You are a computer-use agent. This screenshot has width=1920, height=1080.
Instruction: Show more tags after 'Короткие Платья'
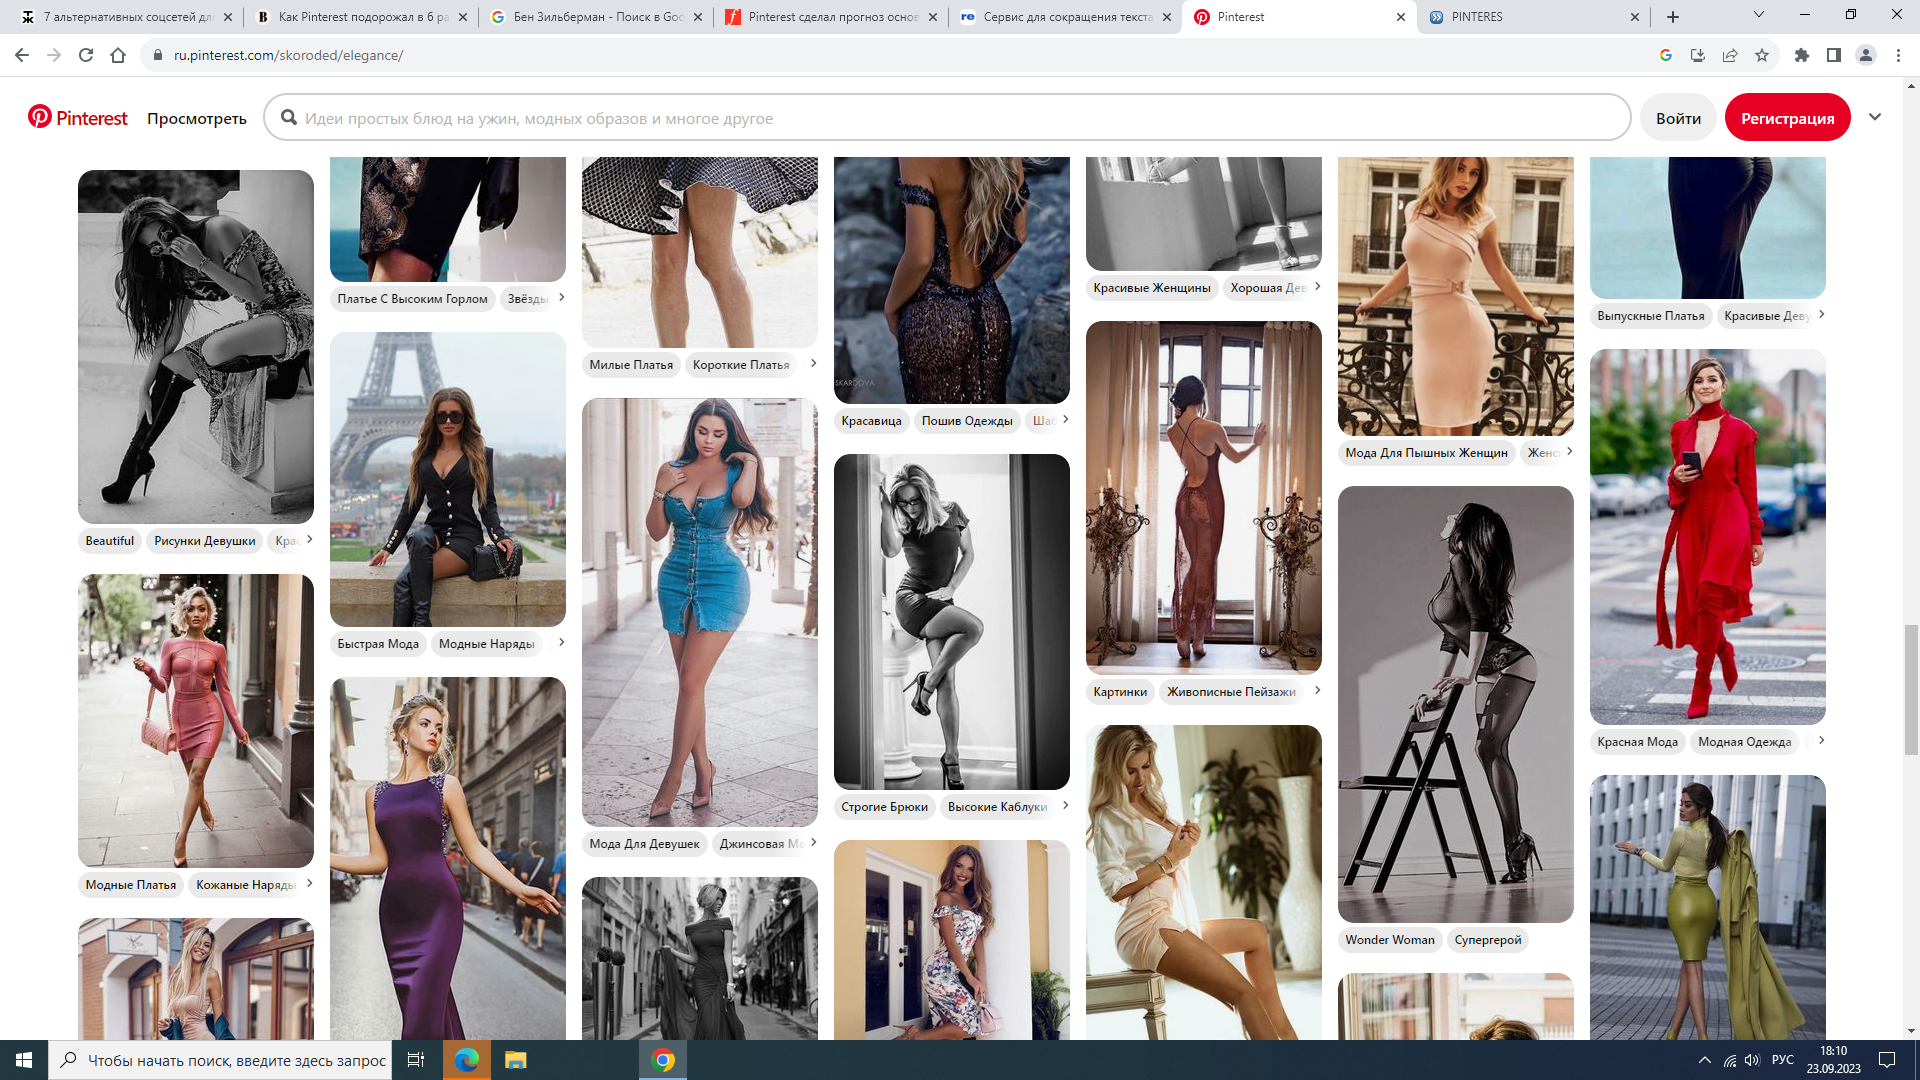[x=813, y=363]
